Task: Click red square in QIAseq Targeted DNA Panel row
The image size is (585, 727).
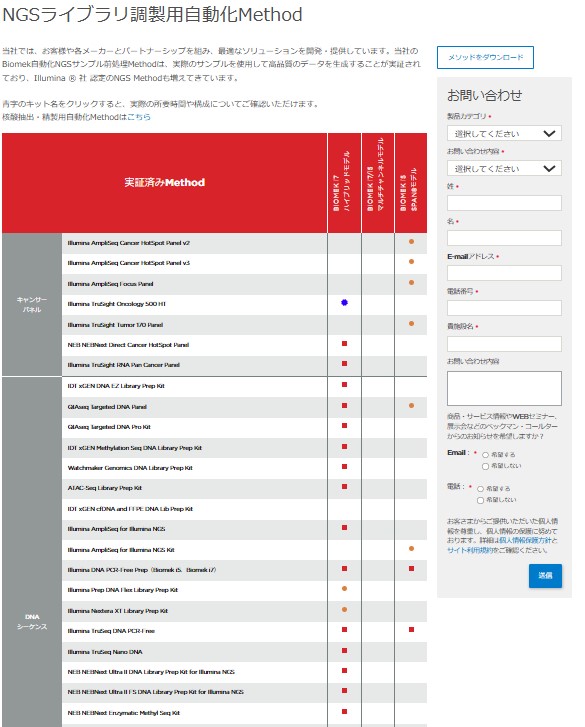Action: pos(344,405)
